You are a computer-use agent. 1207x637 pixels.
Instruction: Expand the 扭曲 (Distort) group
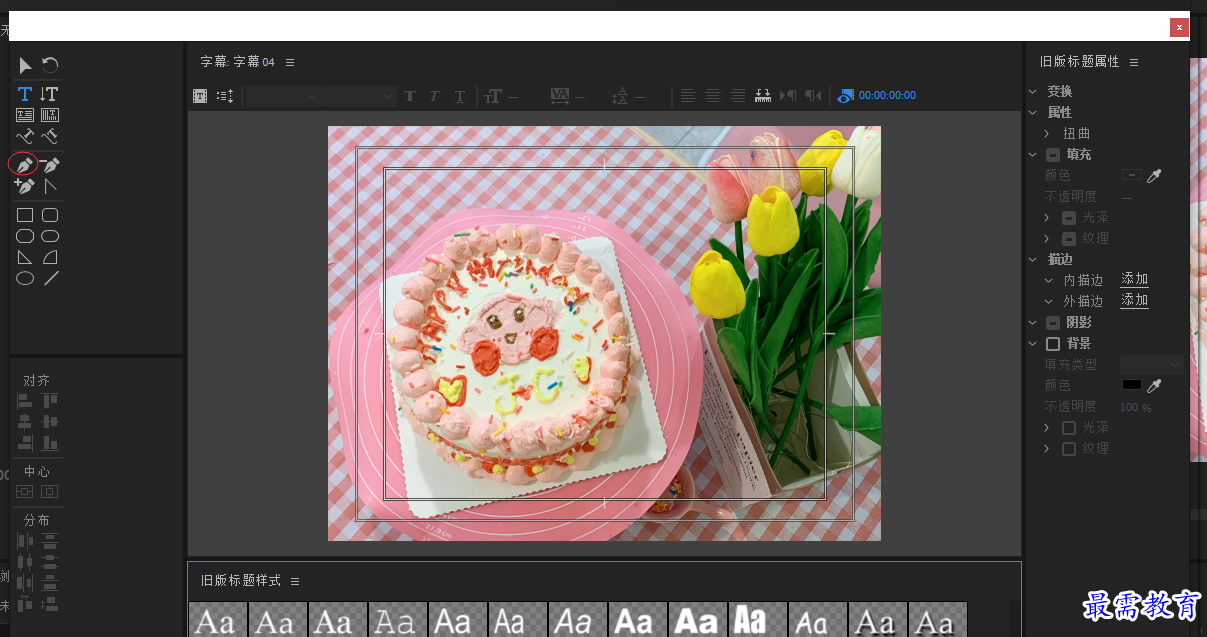(1047, 133)
